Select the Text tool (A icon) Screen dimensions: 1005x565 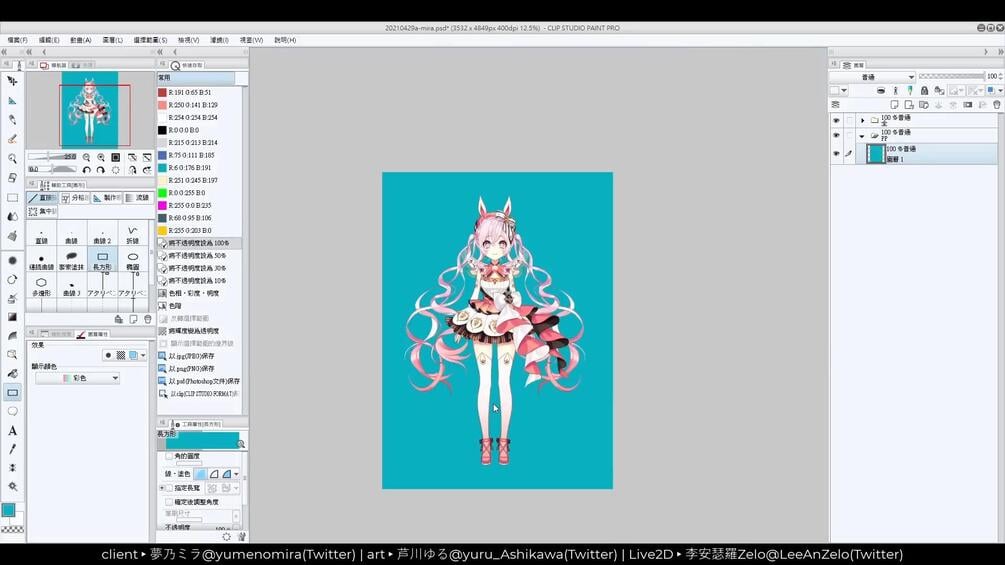12,430
